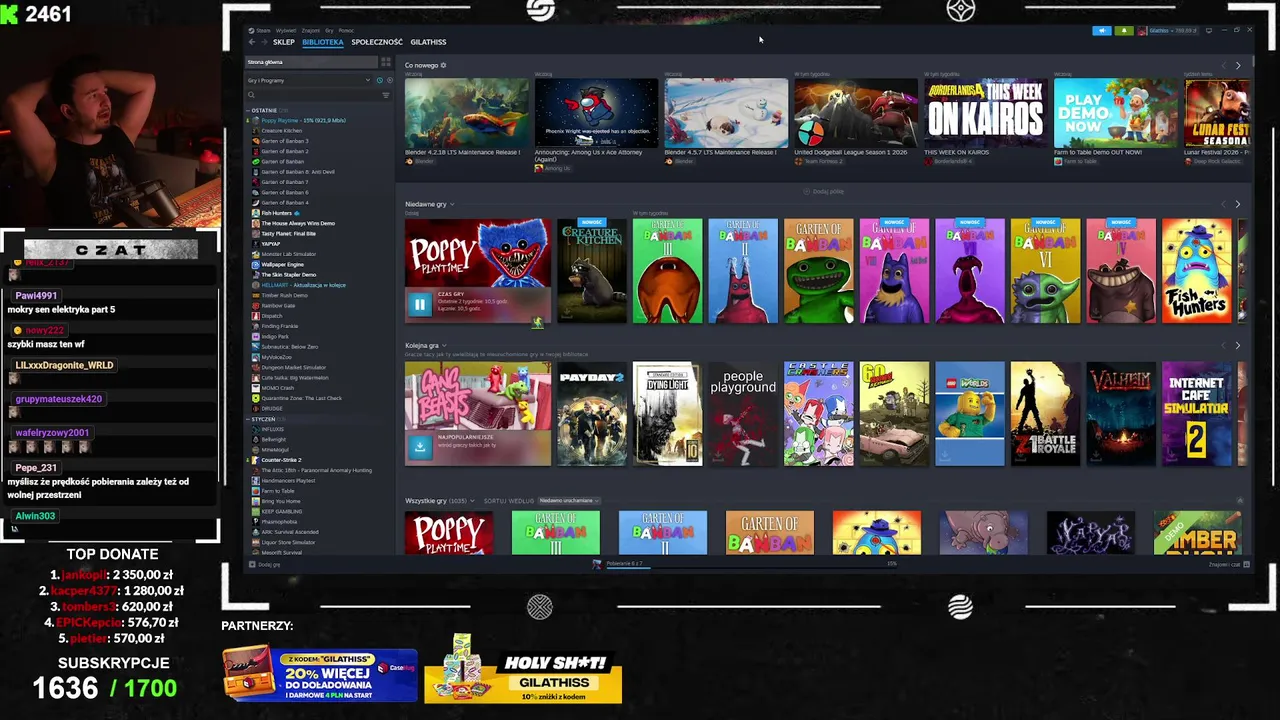This screenshot has height=720, width=1280.
Task: Toggle the ready-to-play filter icon
Action: (x=390, y=80)
